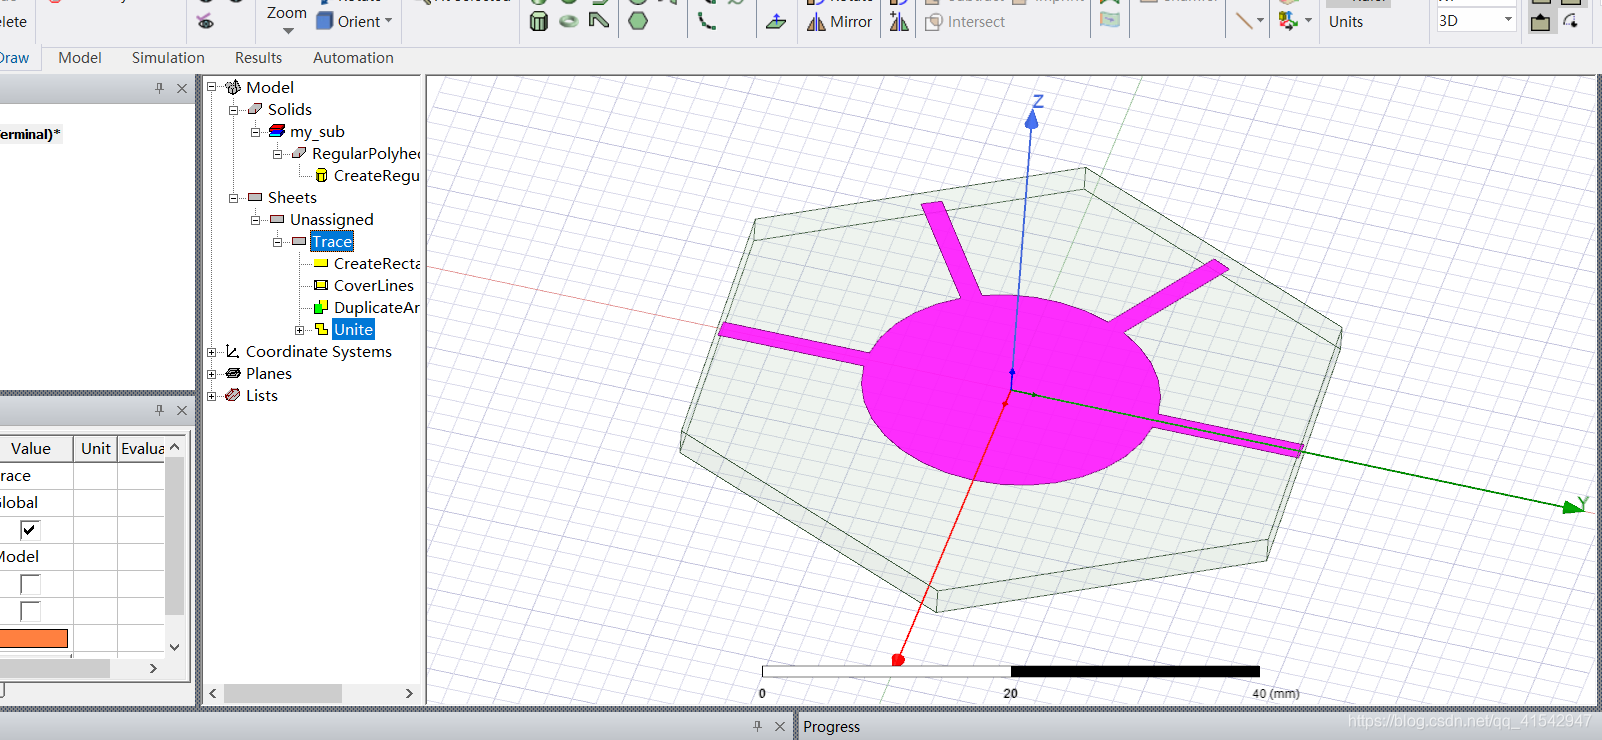Collapse the Unassigned tree node

(256, 219)
